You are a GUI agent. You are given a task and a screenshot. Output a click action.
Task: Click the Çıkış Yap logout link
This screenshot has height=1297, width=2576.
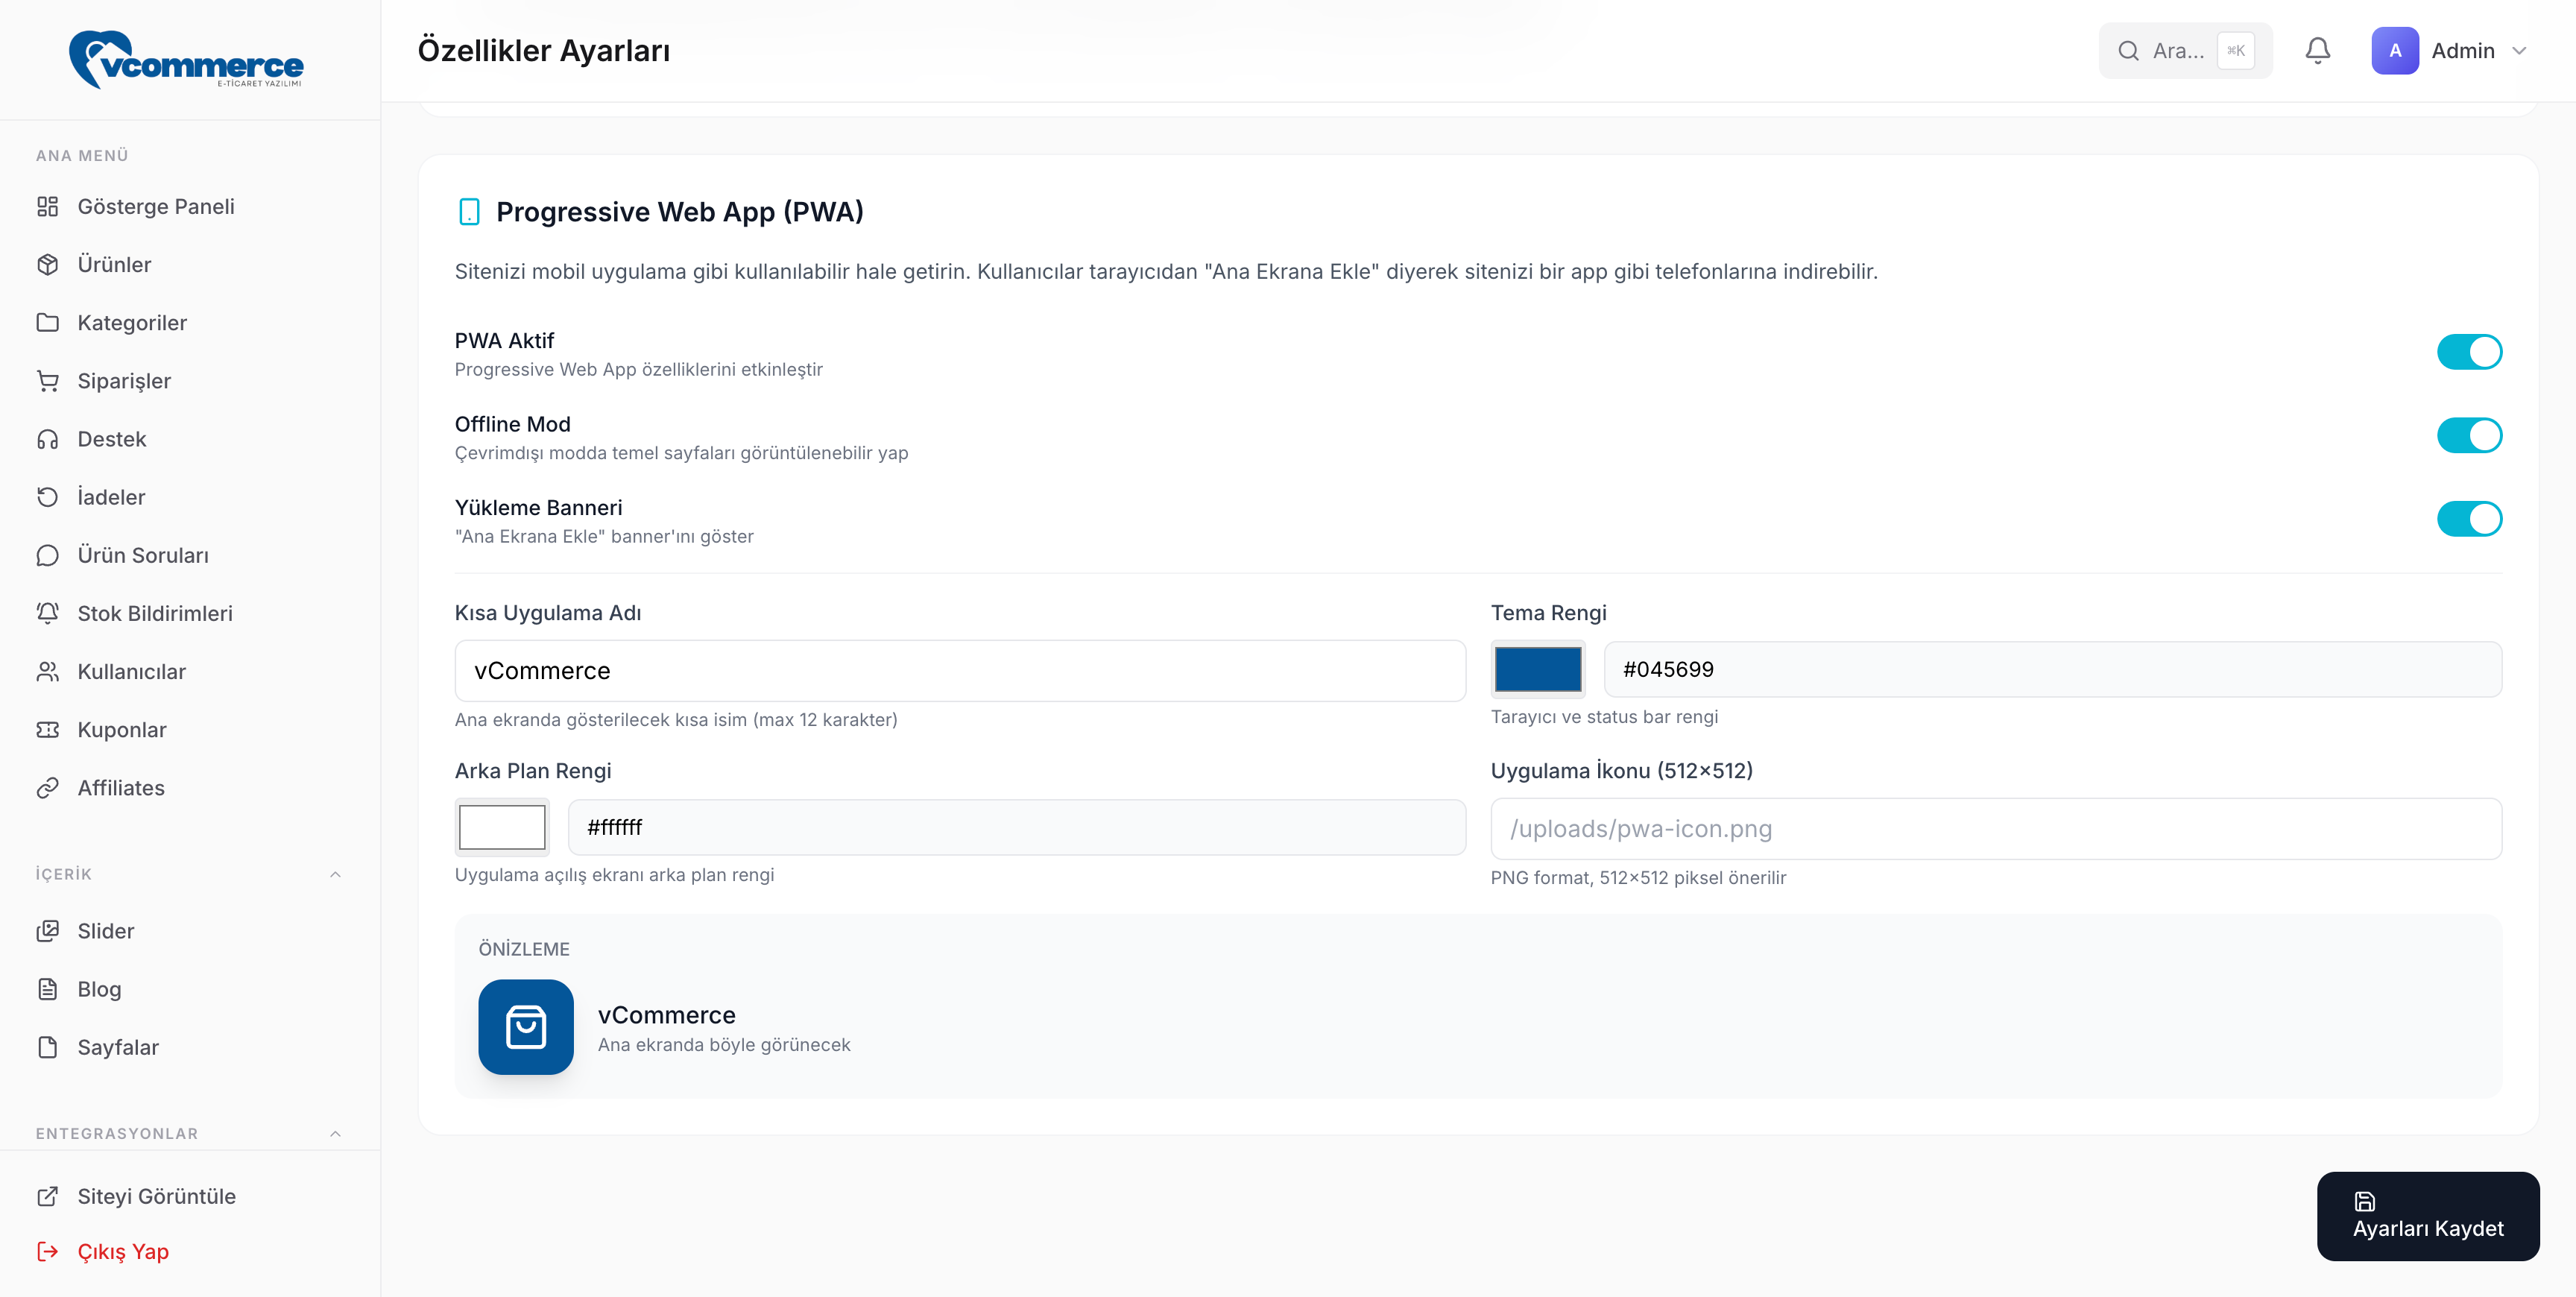(122, 1252)
